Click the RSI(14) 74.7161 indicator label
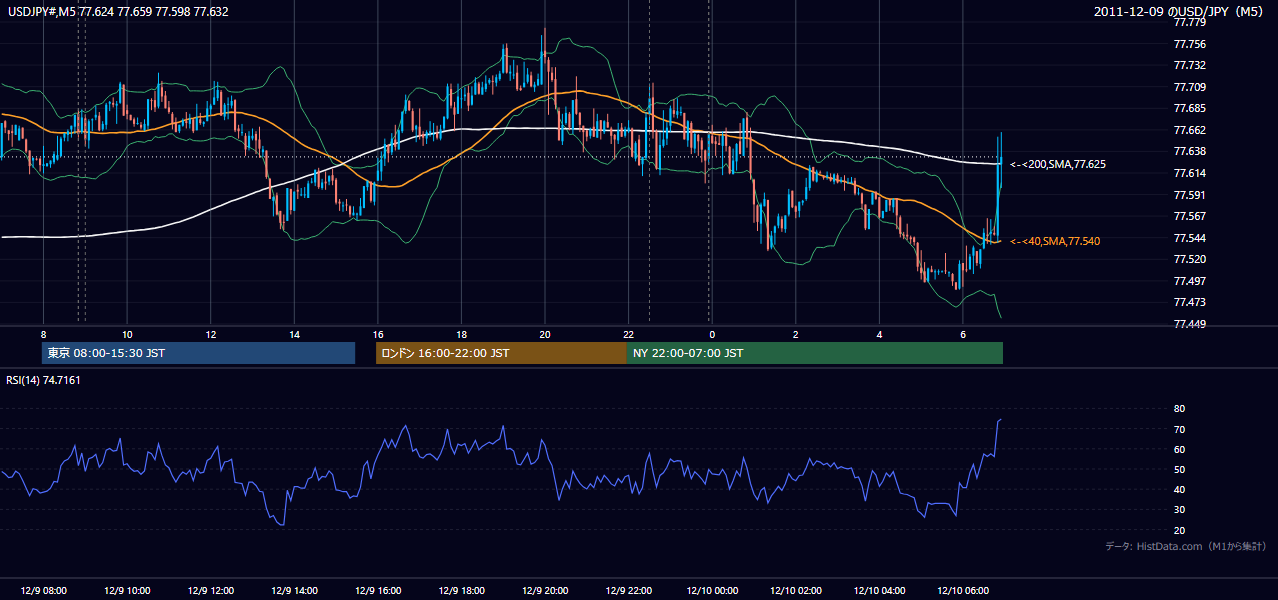Screen dimensions: 1278x600 [43, 380]
